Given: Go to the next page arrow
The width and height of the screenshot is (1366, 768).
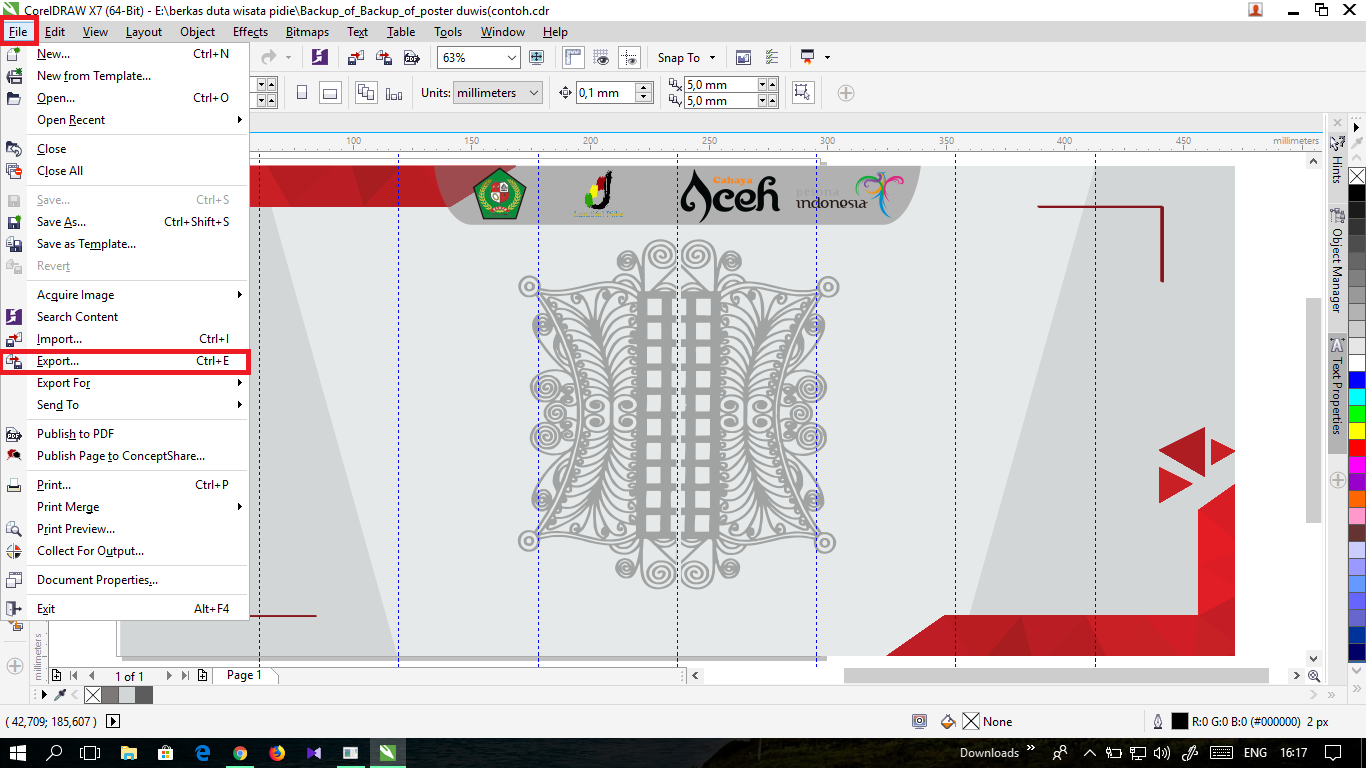Looking at the screenshot, I should point(169,676).
